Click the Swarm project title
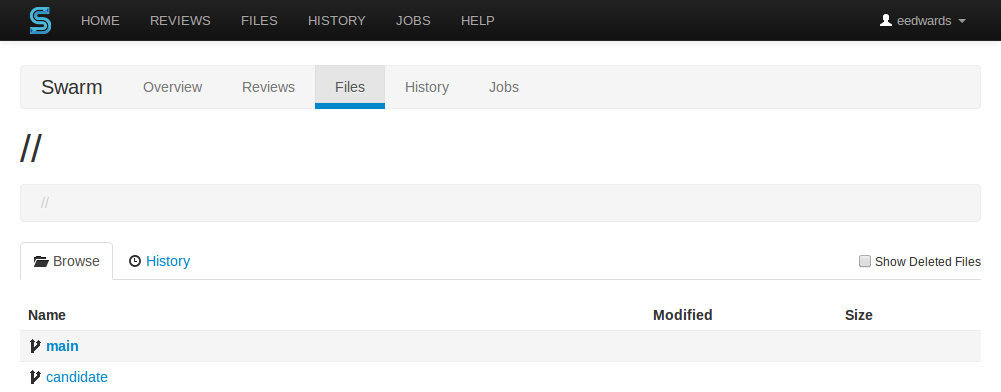Viewport: 1001px width, 392px height. point(72,87)
